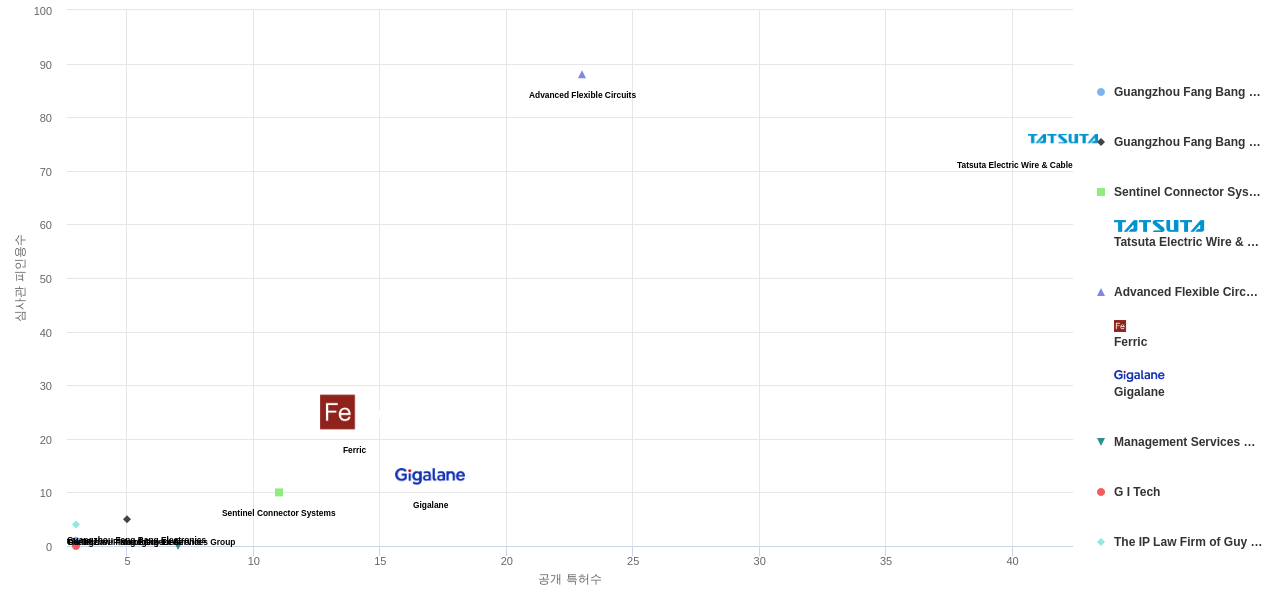Click the green square legend marker for Sentinel
This screenshot has width=1280, height=600.
pos(1101,192)
